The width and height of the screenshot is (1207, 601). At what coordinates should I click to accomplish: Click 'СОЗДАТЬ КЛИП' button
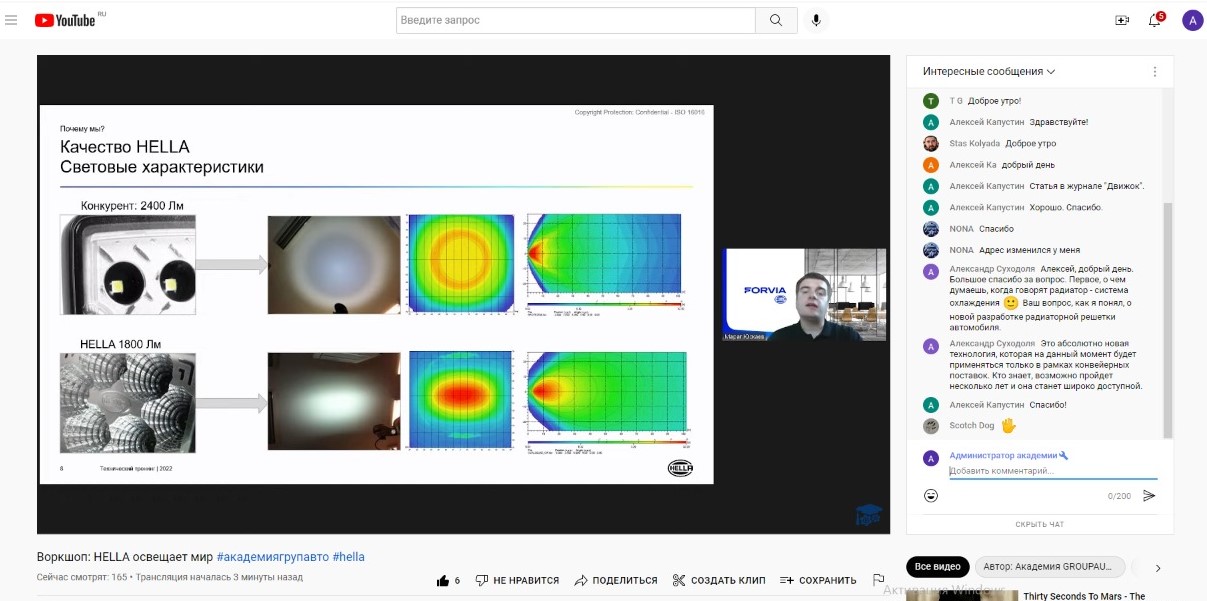tap(718, 580)
